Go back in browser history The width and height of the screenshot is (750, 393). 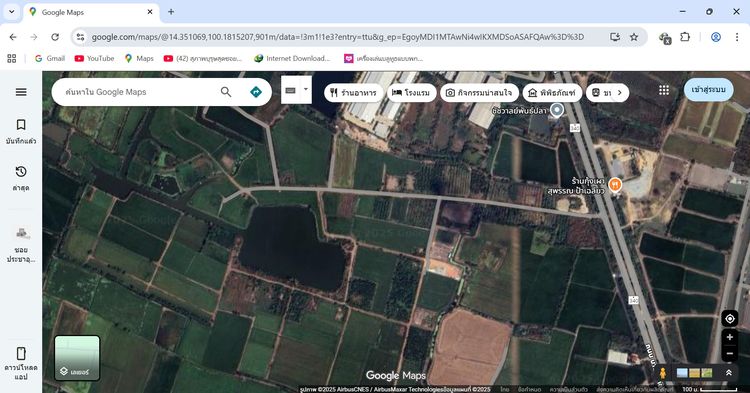[x=13, y=37]
